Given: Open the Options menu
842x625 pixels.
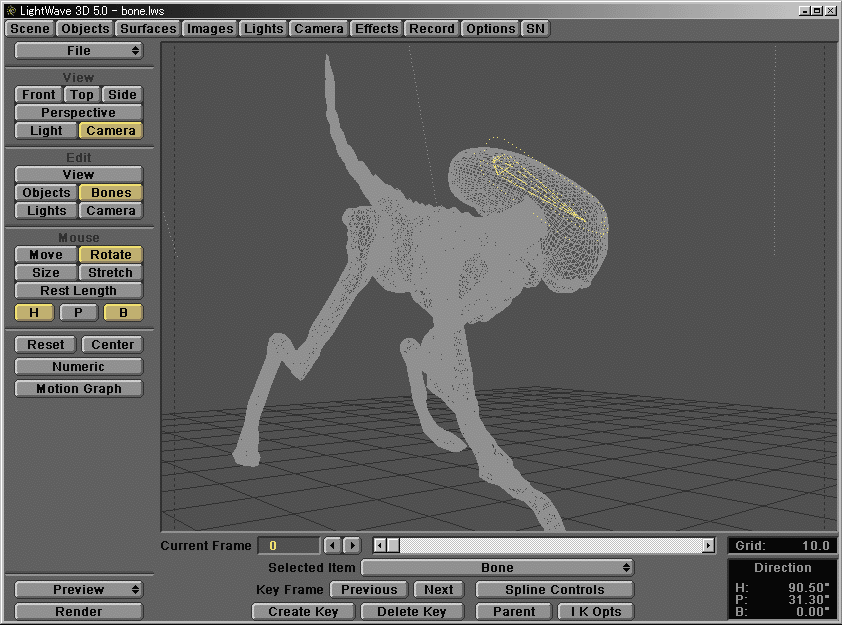Looking at the screenshot, I should [x=490, y=28].
